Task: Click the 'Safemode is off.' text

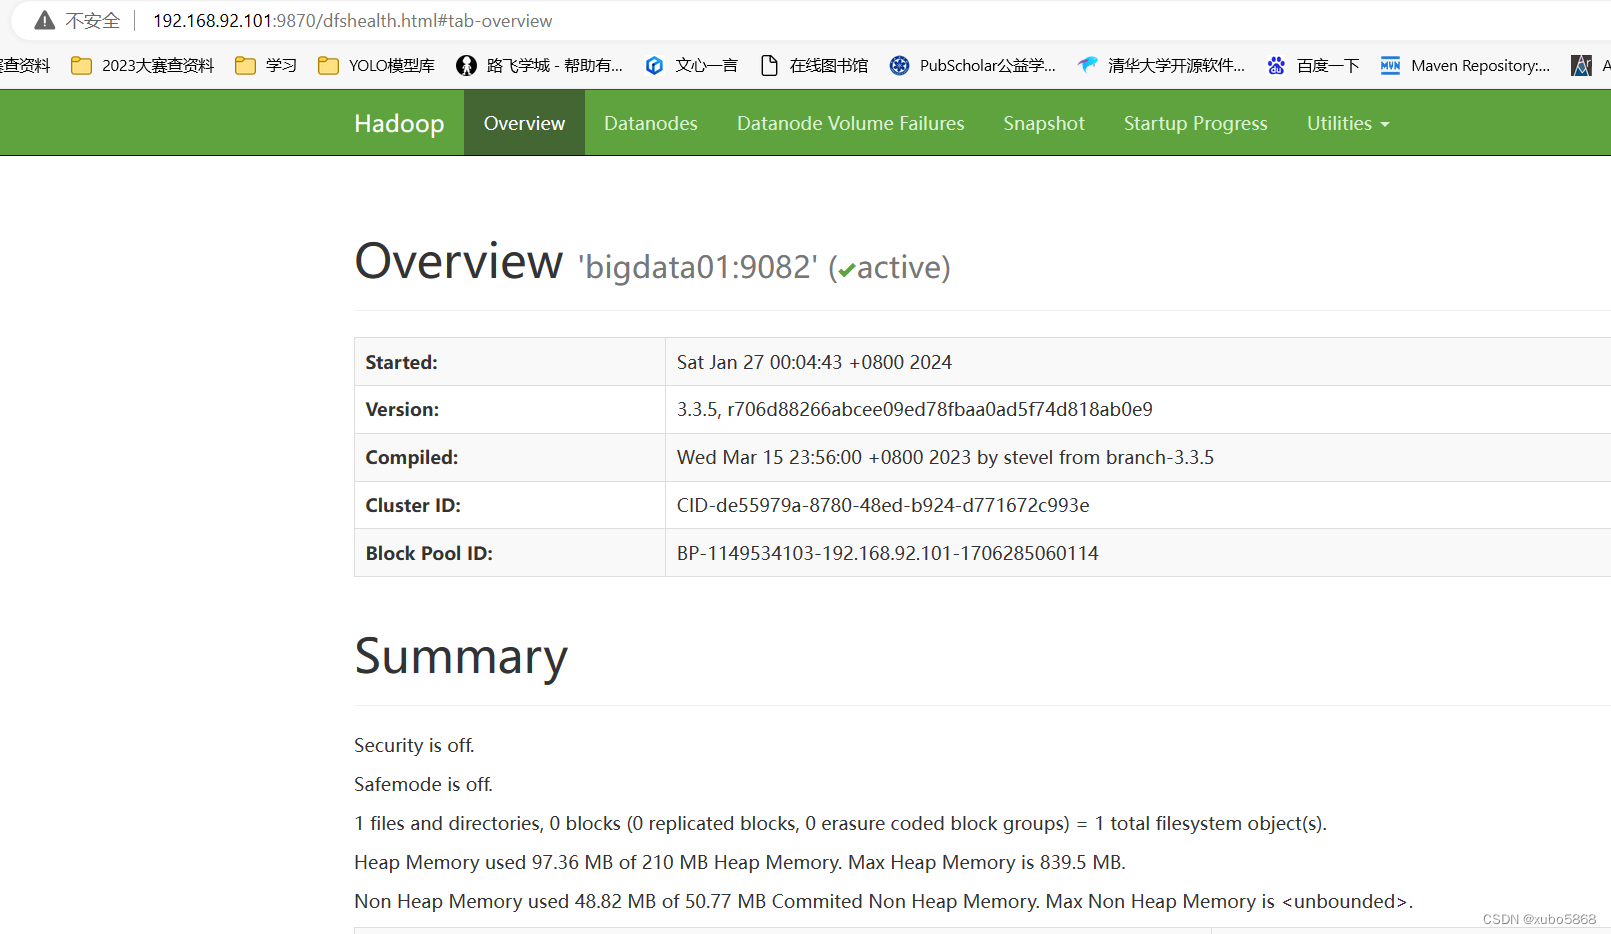Action: tap(423, 784)
